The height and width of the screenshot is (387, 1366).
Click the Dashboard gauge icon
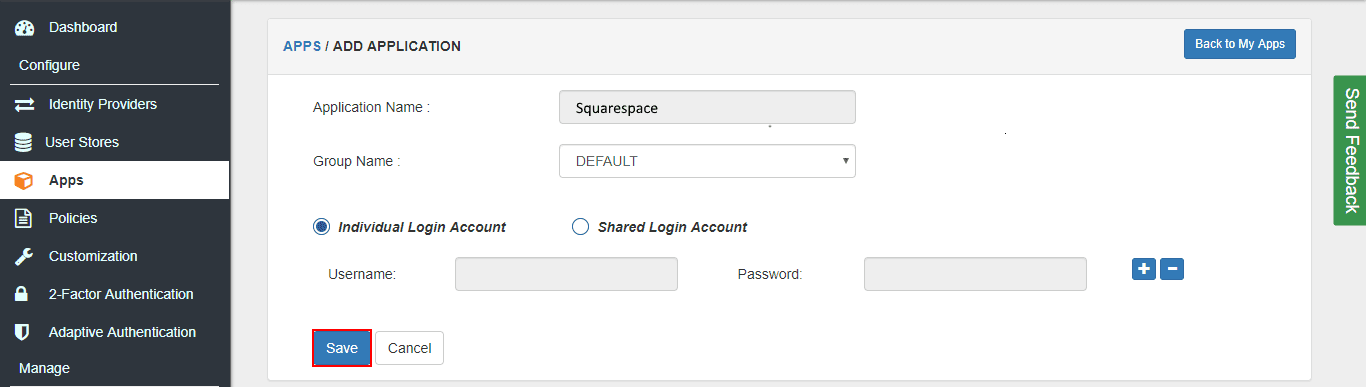(25, 28)
